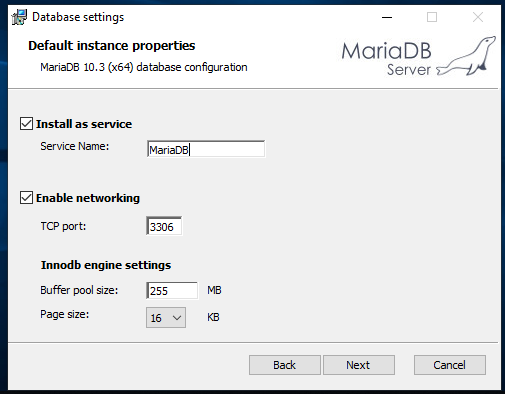Screen dimensions: 505x394
Task: Click the disabled maximize window icon
Action: [432, 17]
